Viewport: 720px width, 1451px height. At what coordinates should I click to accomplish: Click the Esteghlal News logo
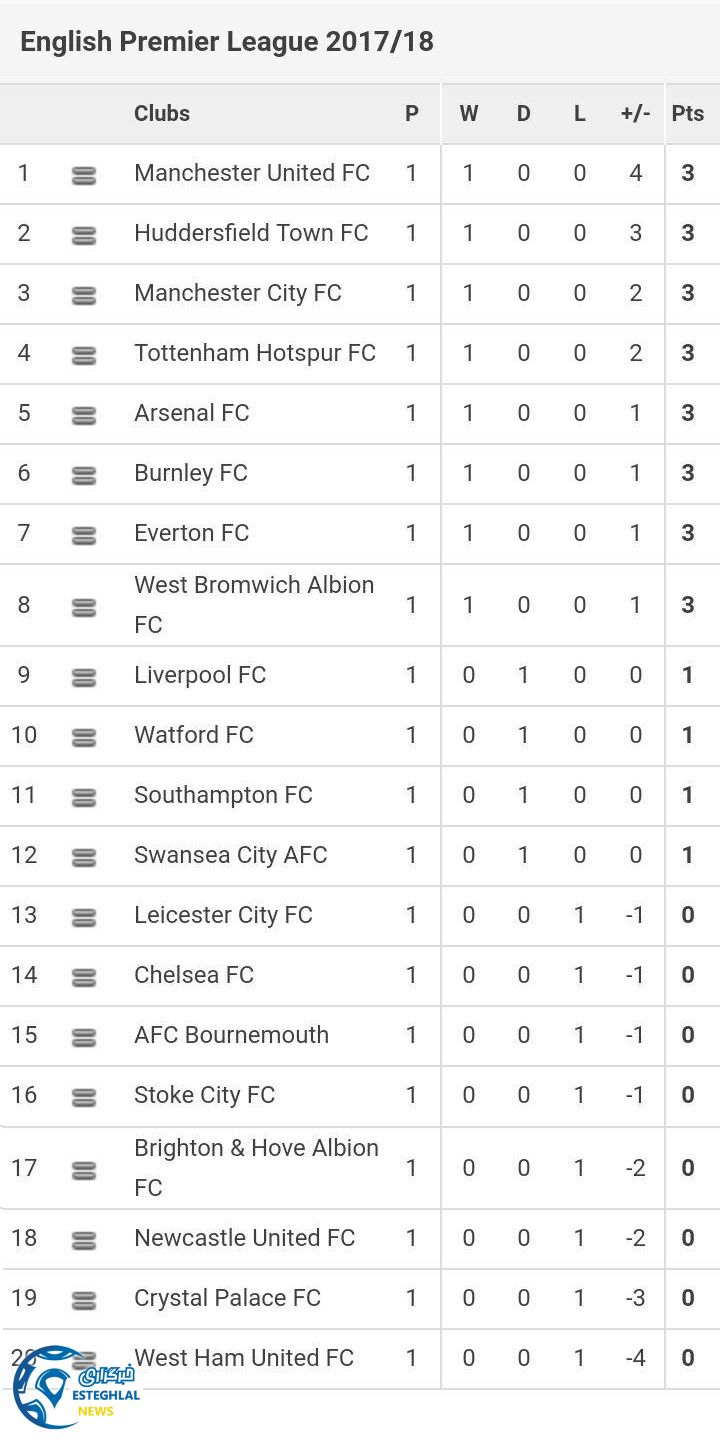73,1387
